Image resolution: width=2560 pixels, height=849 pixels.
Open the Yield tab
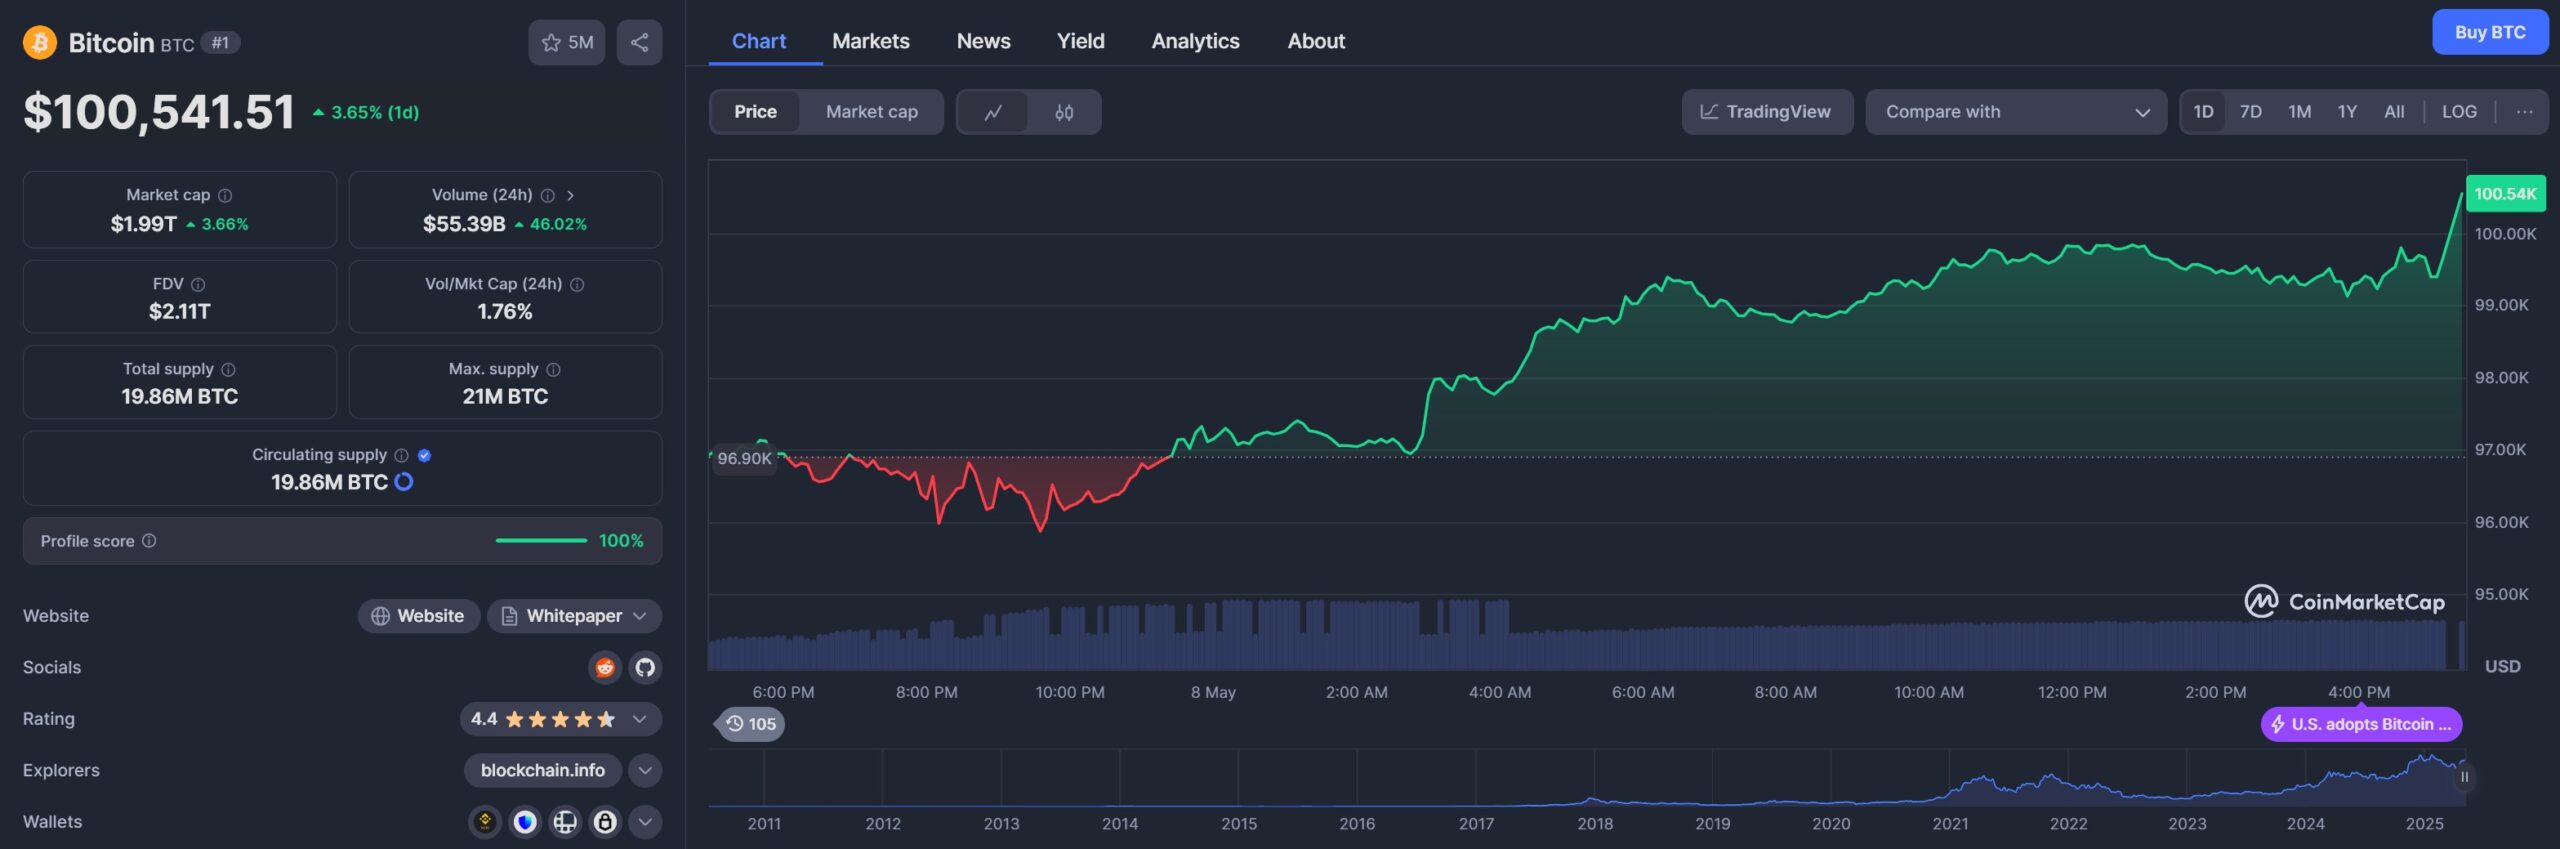pos(1080,41)
